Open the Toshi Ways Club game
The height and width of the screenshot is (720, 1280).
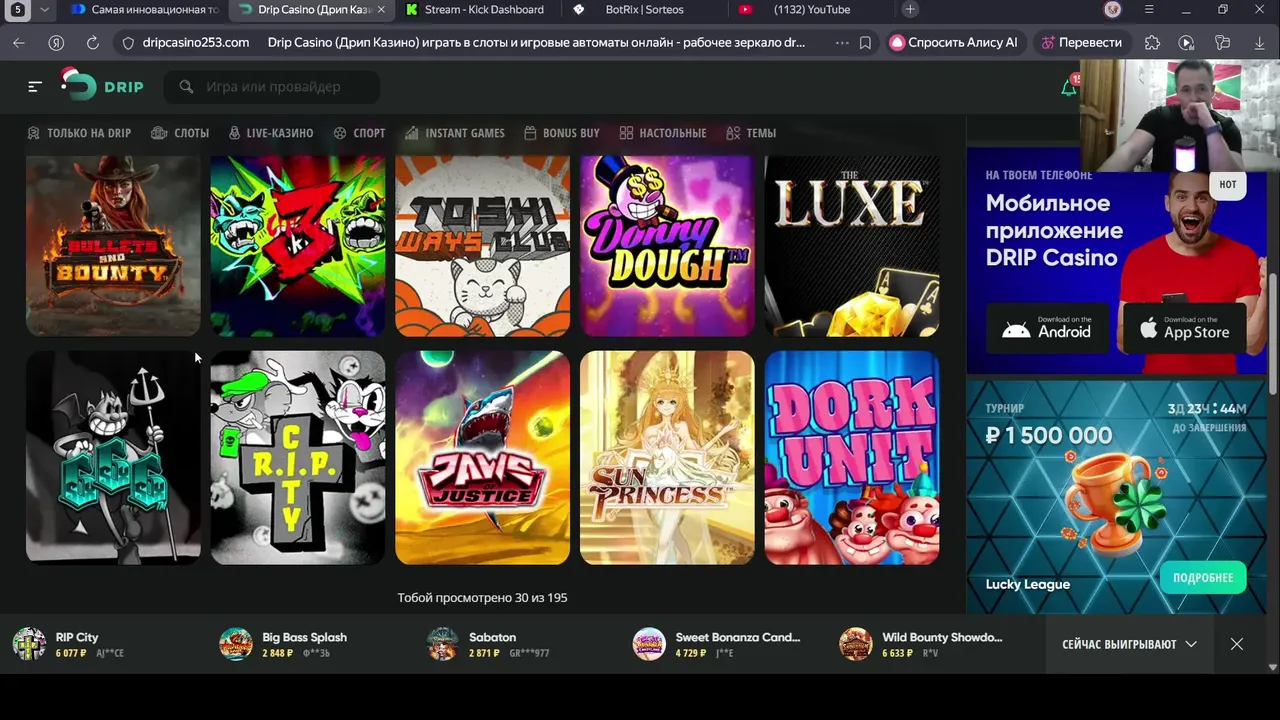482,246
